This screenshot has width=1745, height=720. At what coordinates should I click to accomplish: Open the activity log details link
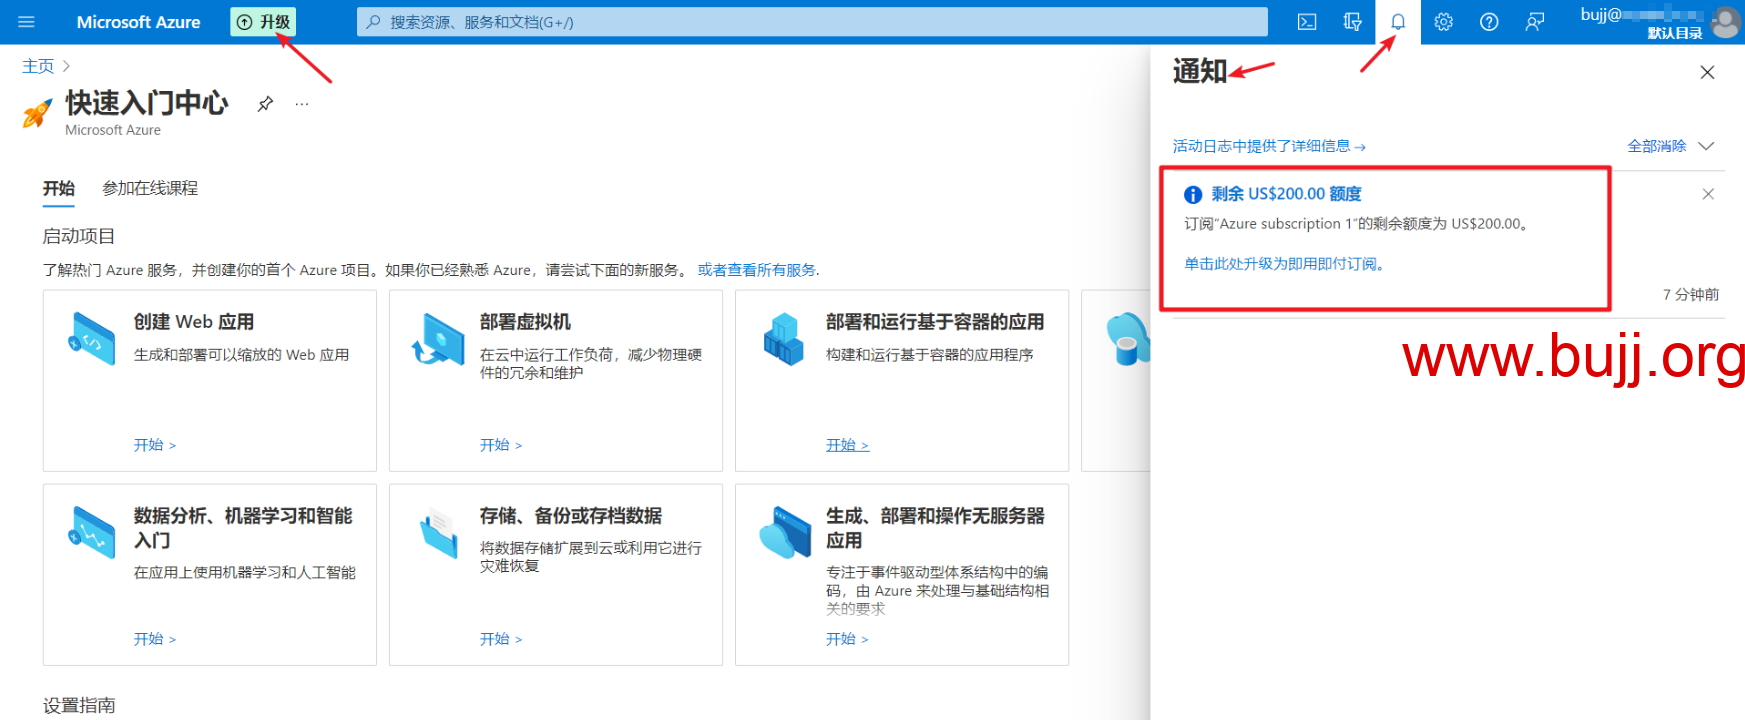point(1268,146)
